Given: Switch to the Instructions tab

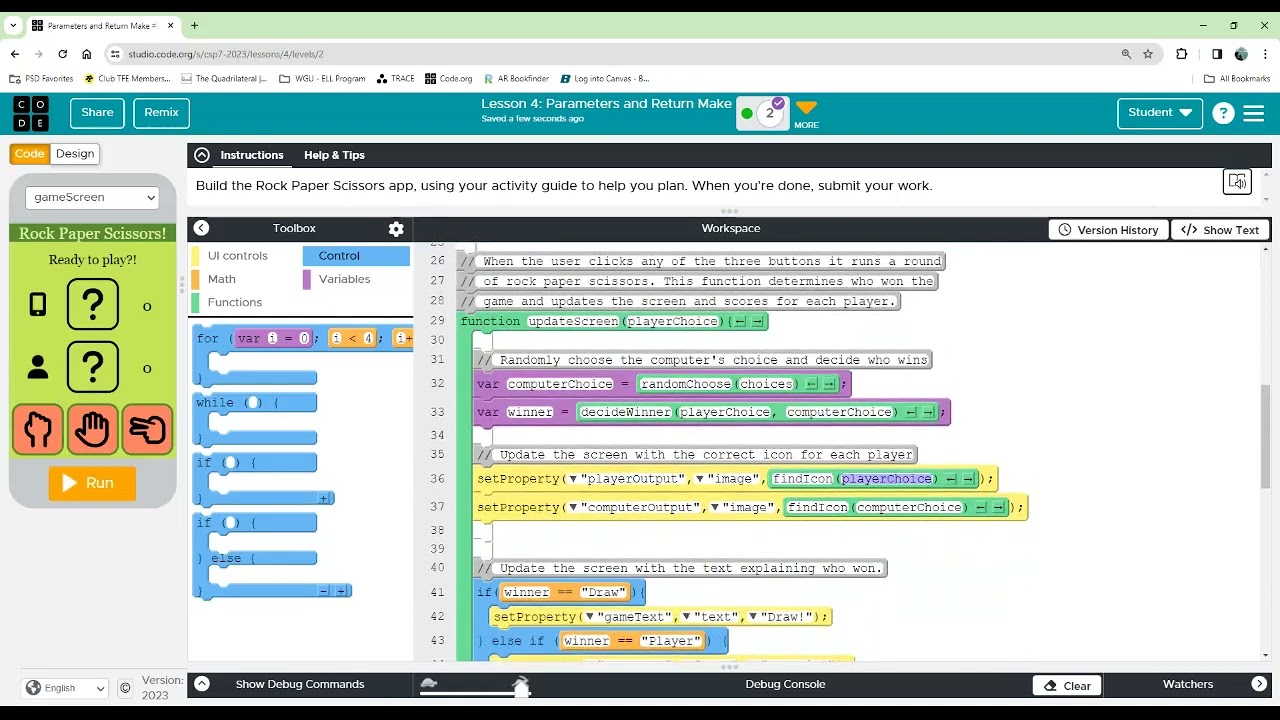Looking at the screenshot, I should pos(252,155).
